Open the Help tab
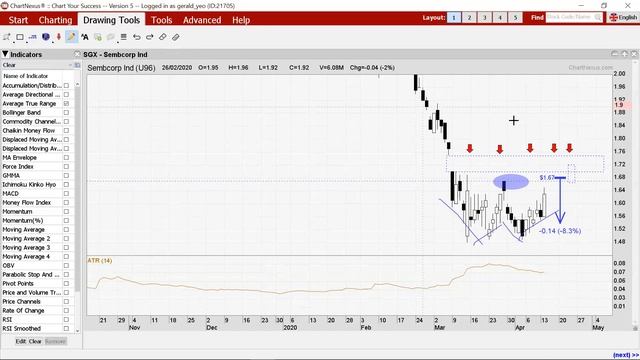Image resolution: width=640 pixels, height=360 pixels. (241, 20)
